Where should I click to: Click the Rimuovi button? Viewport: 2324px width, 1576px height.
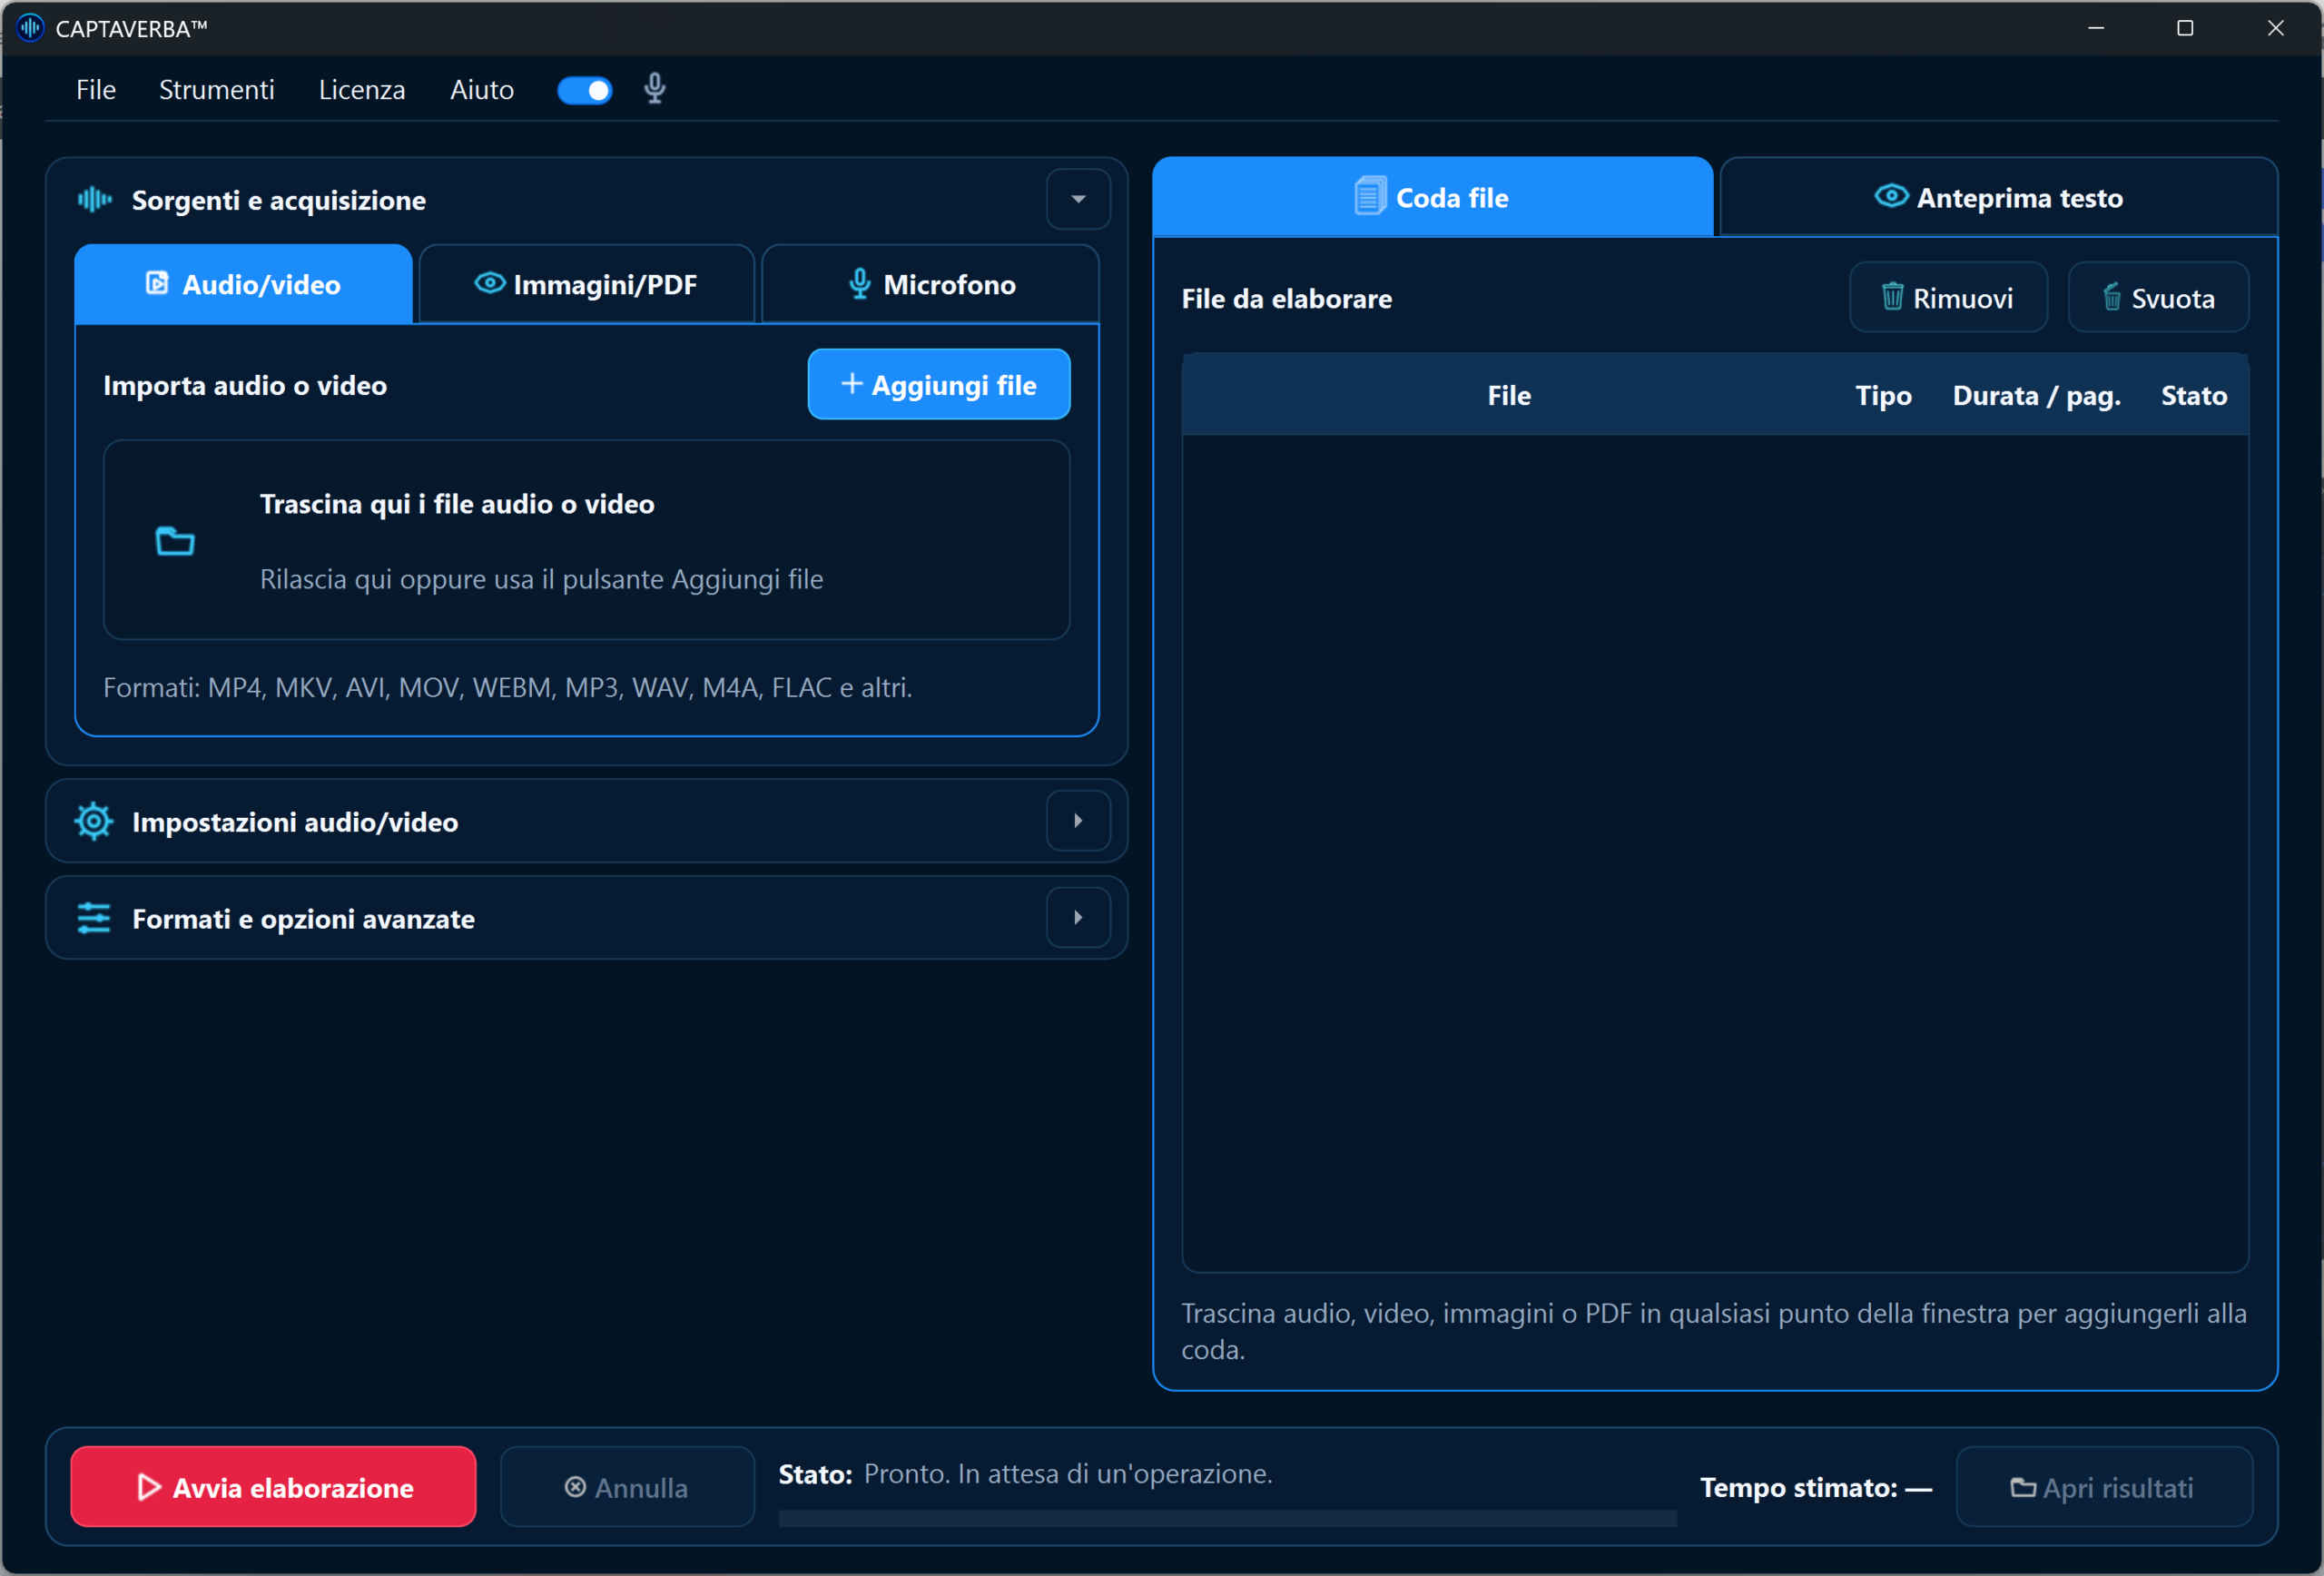[1948, 298]
